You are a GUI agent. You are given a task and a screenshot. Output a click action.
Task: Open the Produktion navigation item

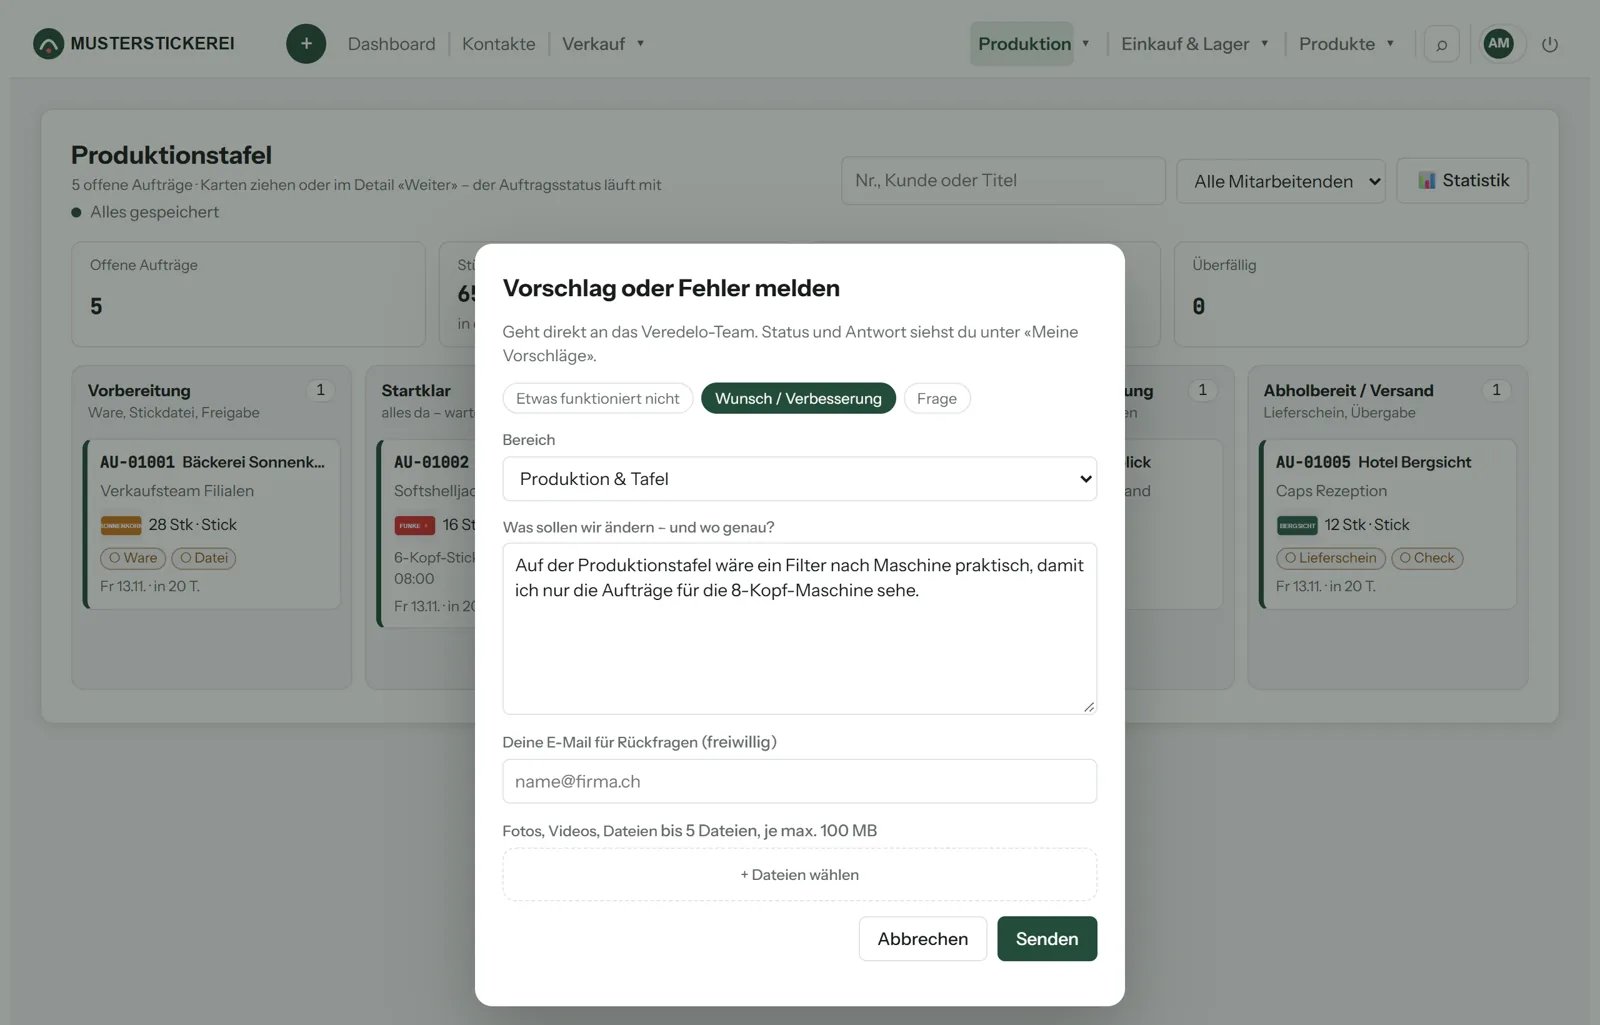(1024, 44)
